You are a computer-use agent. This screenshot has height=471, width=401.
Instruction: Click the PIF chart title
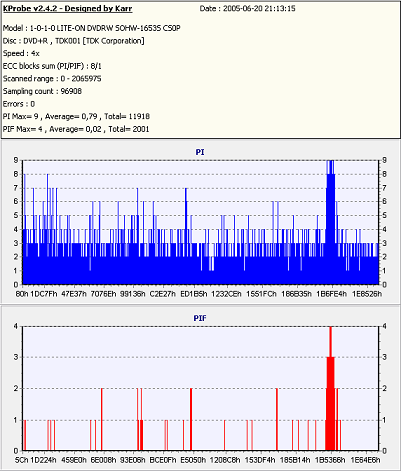pos(200,318)
